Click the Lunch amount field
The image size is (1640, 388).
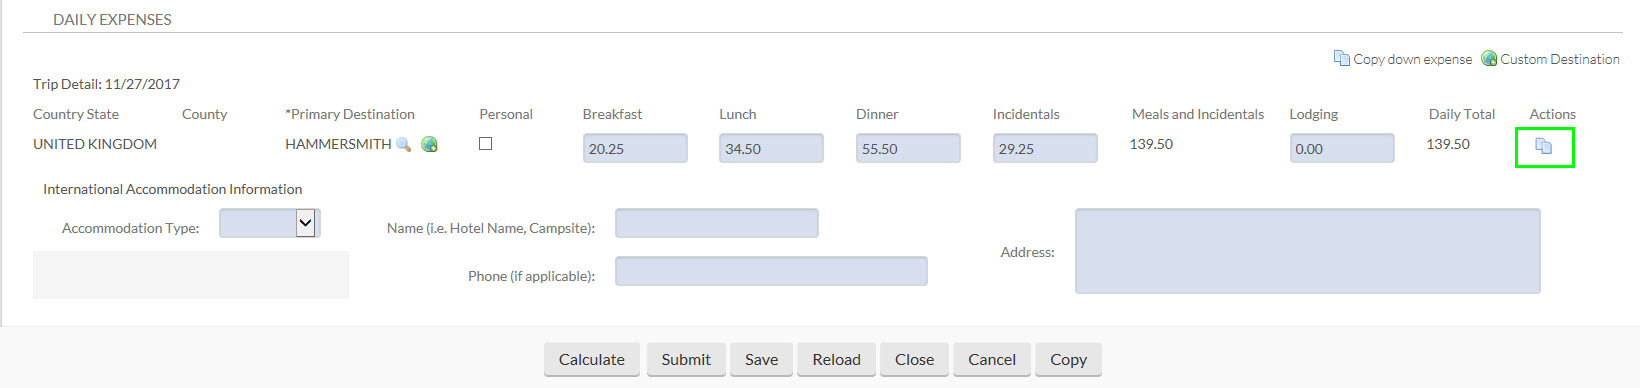771,148
